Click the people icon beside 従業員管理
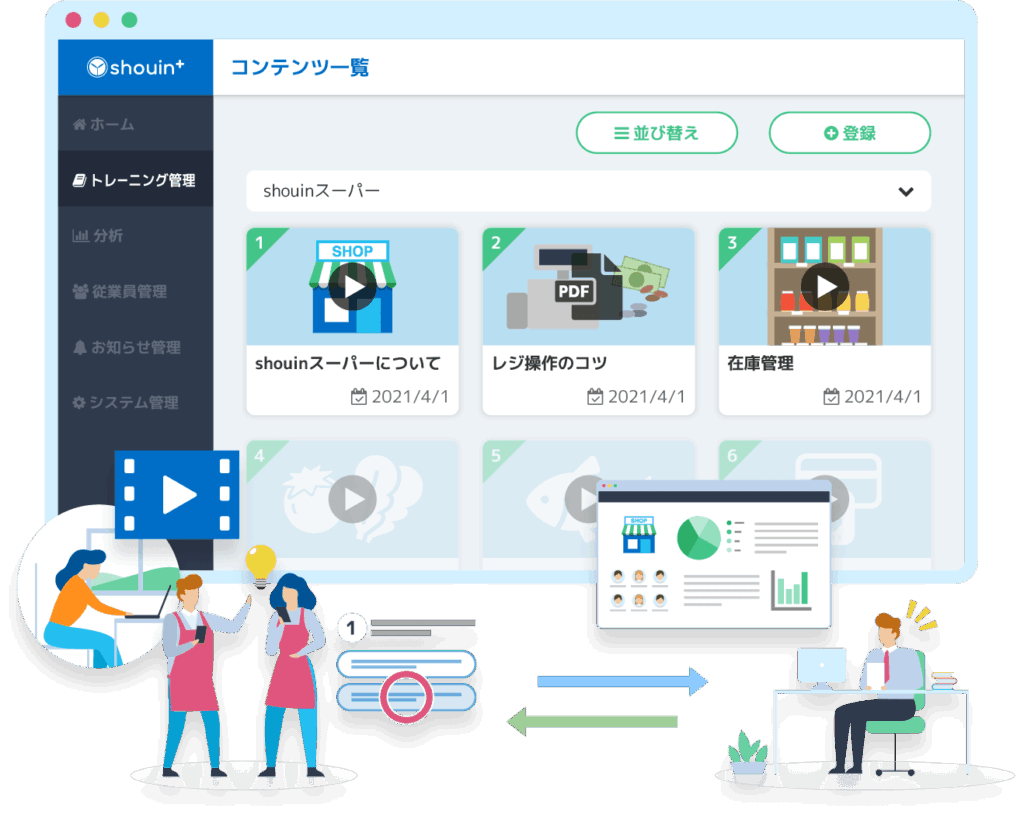 point(80,292)
